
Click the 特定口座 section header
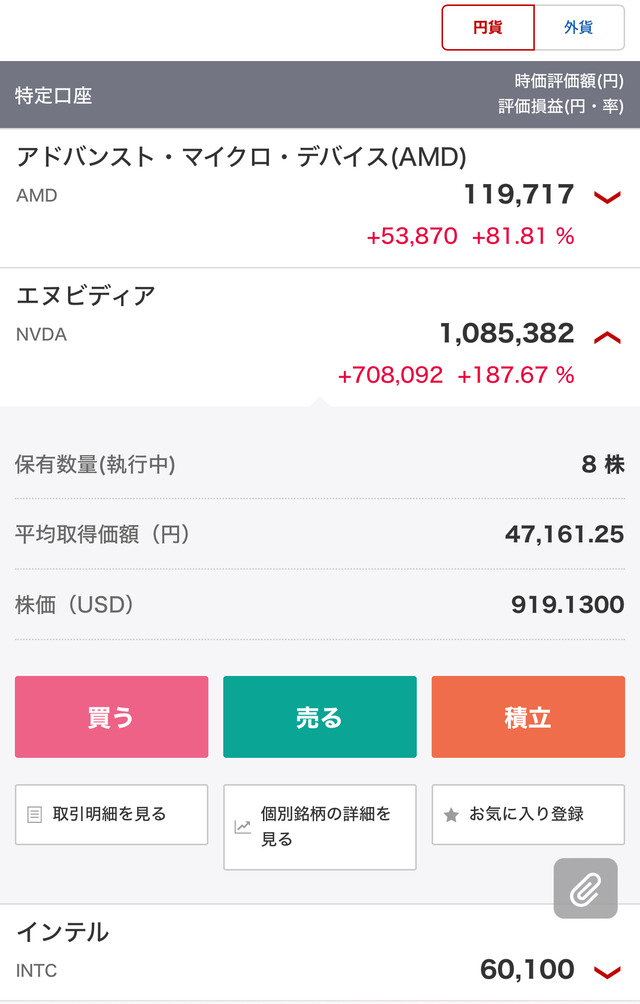320,95
